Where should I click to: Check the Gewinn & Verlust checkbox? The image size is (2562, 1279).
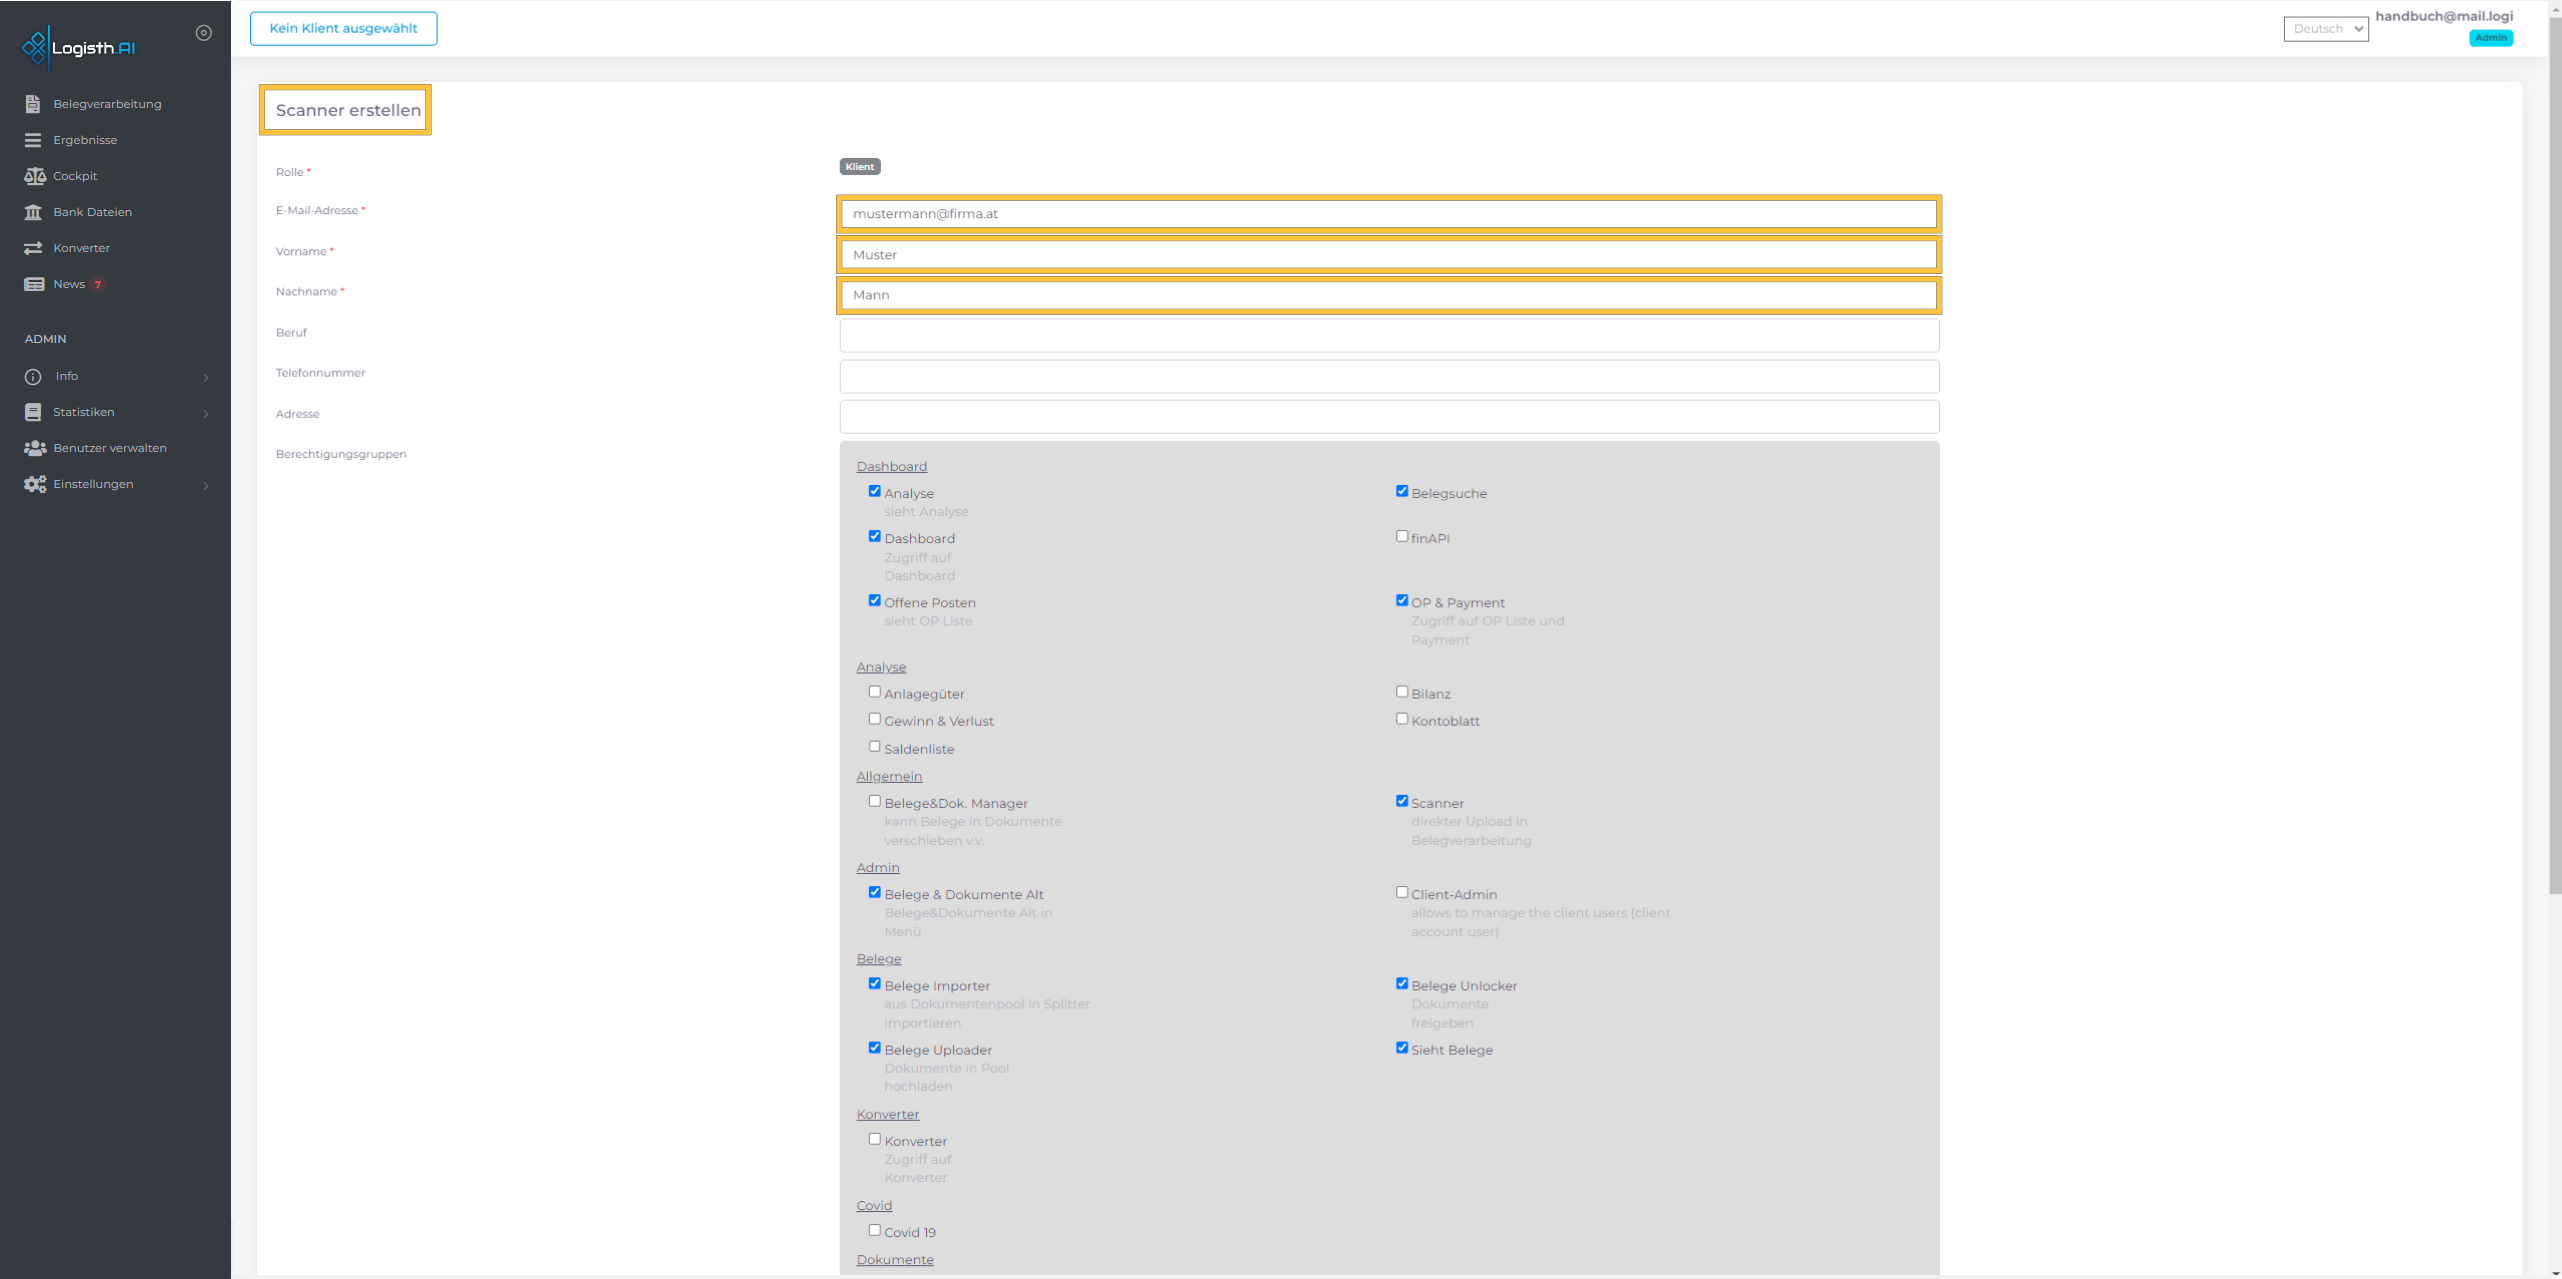pyautogui.click(x=875, y=718)
